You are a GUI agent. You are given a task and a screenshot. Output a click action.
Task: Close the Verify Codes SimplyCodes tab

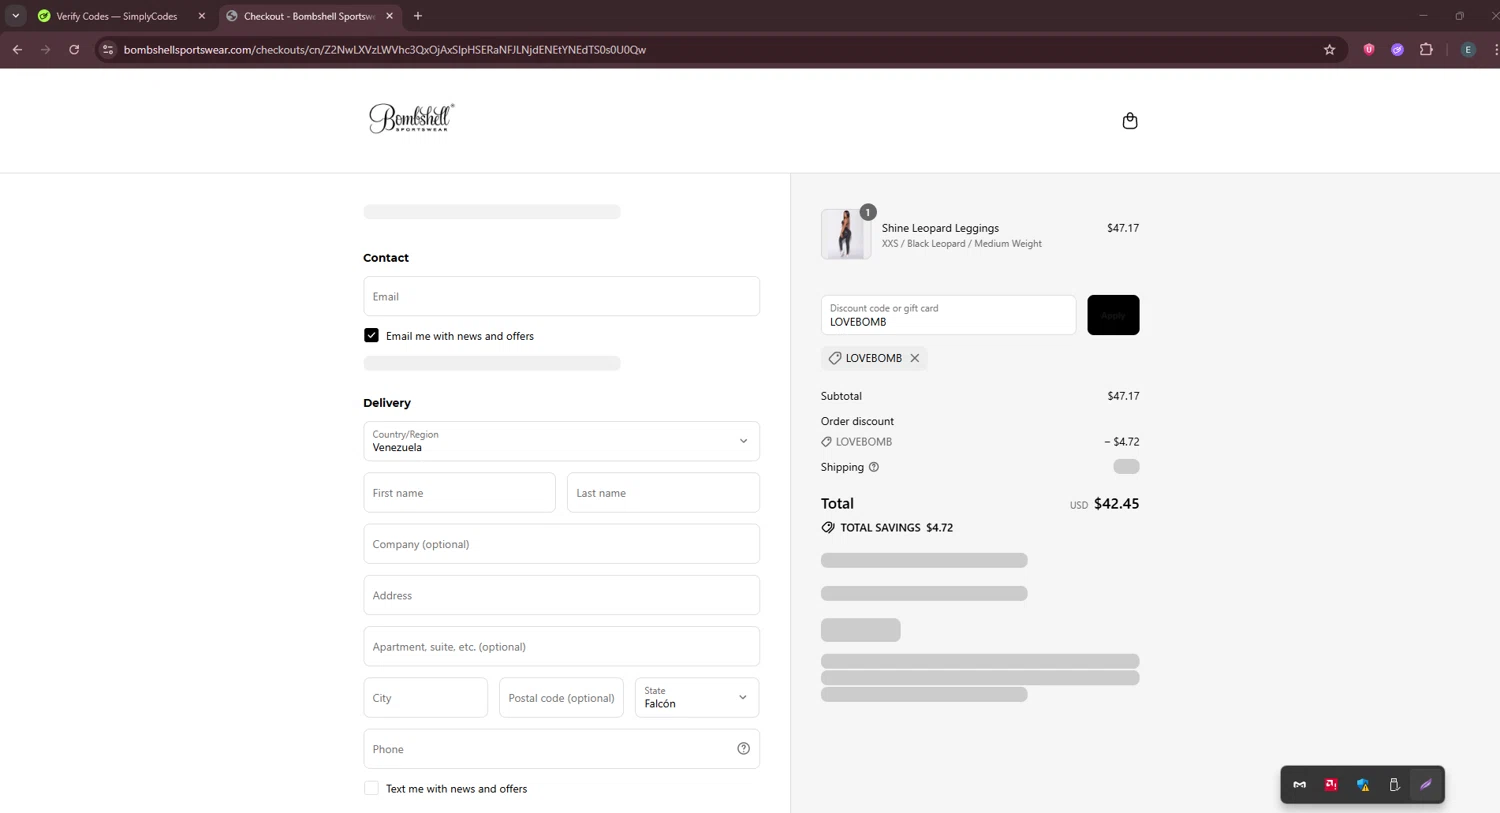[x=201, y=16]
